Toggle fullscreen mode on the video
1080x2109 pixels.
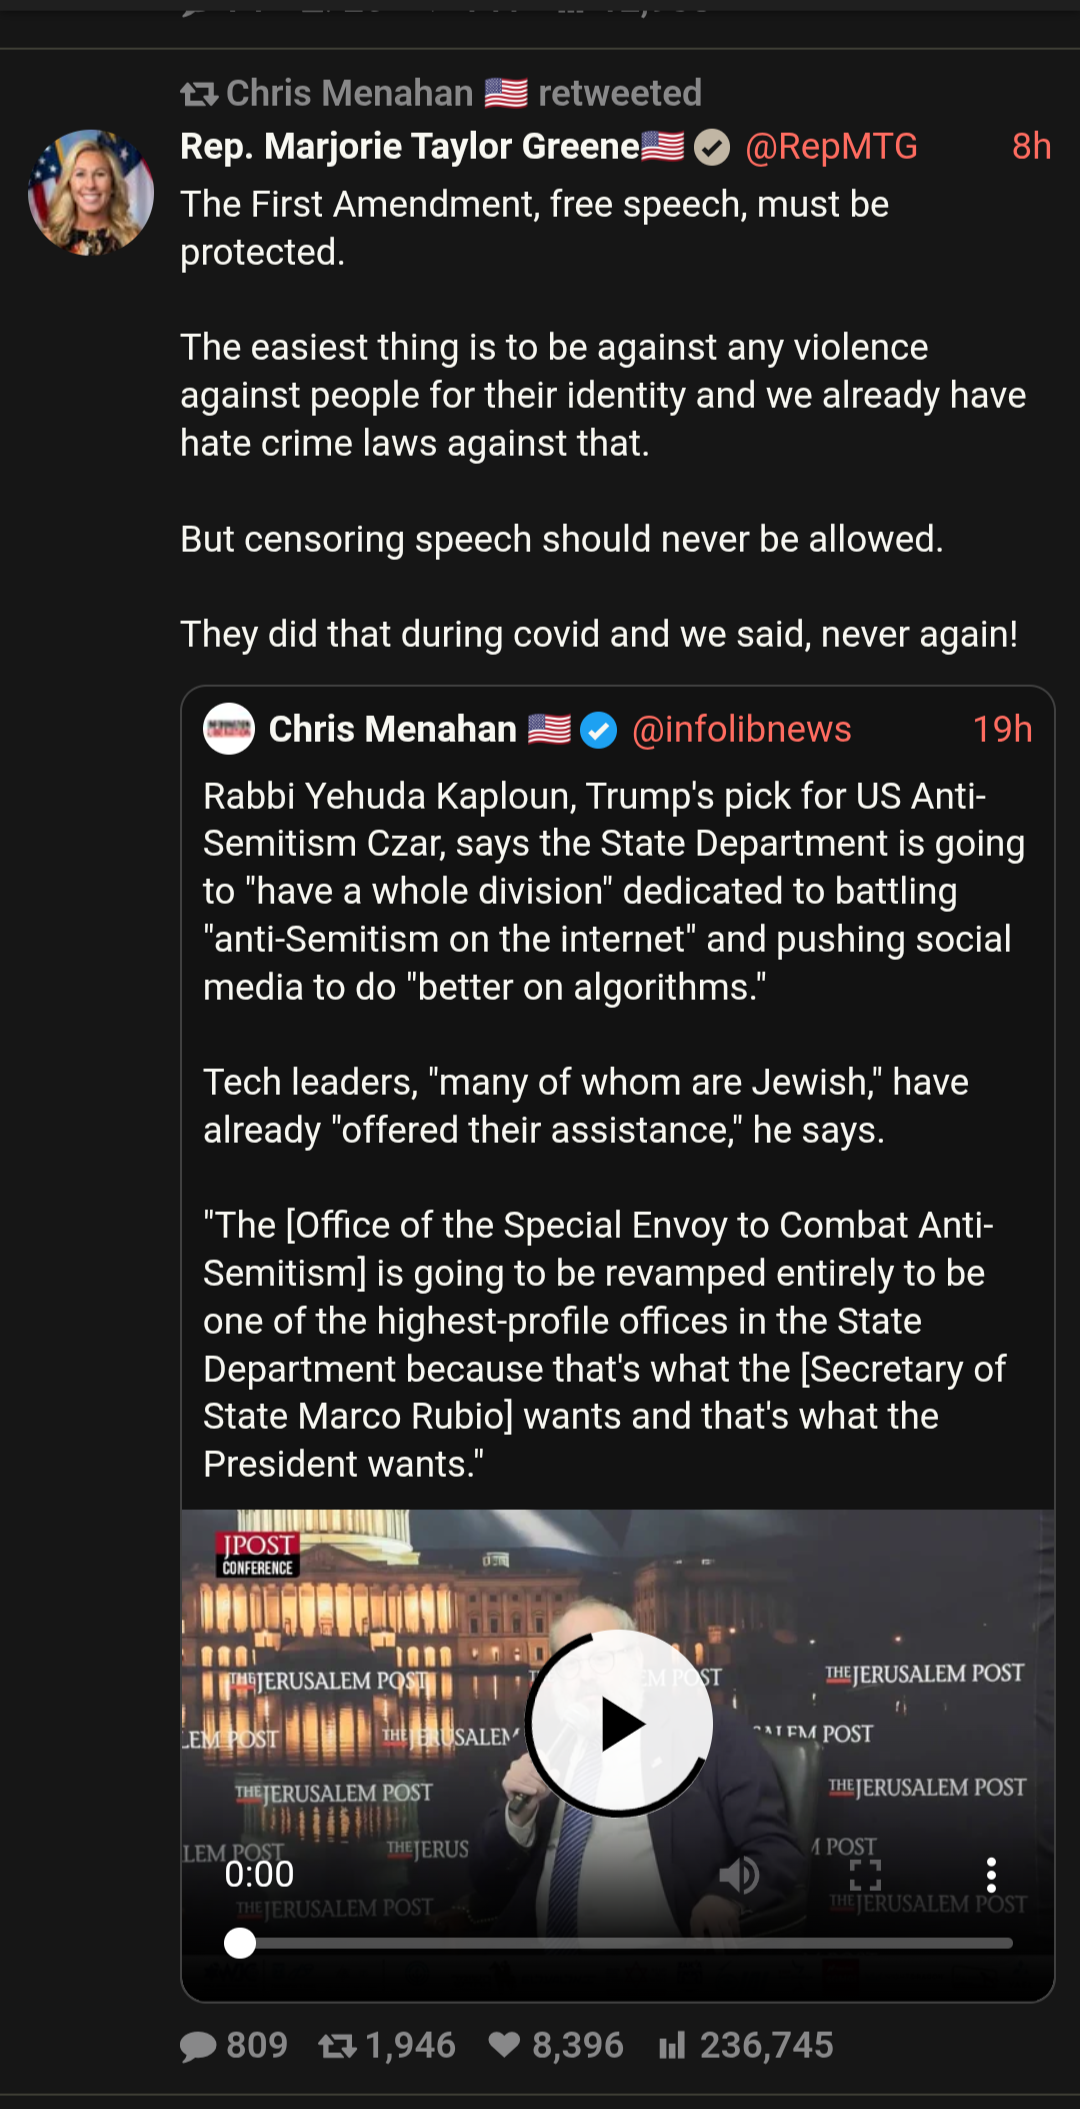[x=865, y=1875]
